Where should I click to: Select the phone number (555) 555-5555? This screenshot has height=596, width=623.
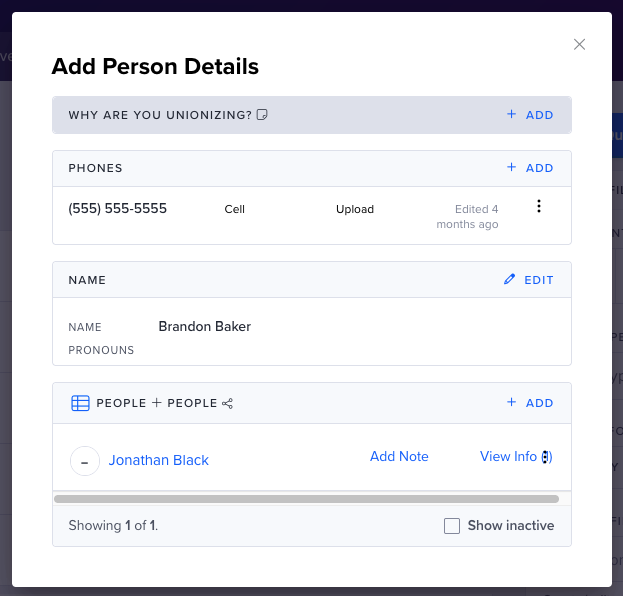coord(118,209)
